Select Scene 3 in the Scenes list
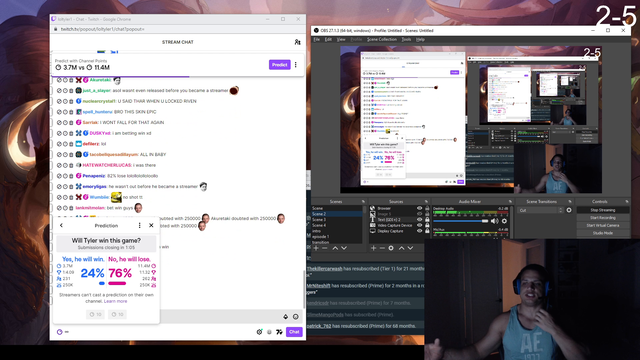Image resolution: width=640 pixels, height=360 pixels. 319,220
